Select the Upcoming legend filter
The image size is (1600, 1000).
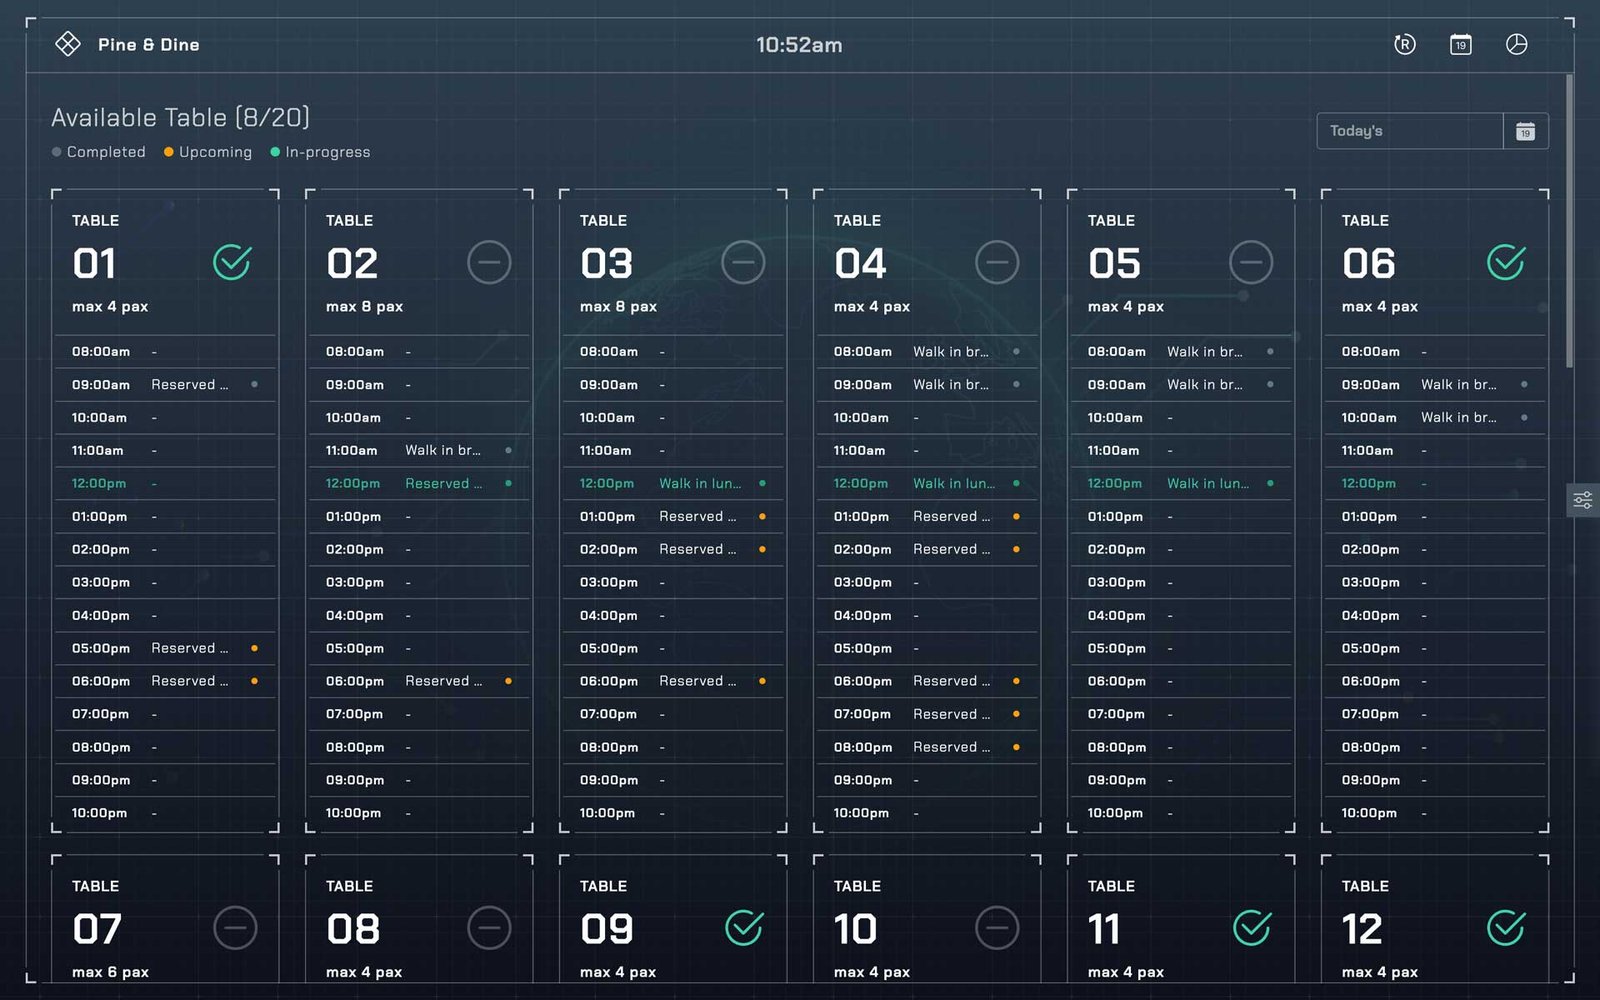pyautogui.click(x=208, y=152)
